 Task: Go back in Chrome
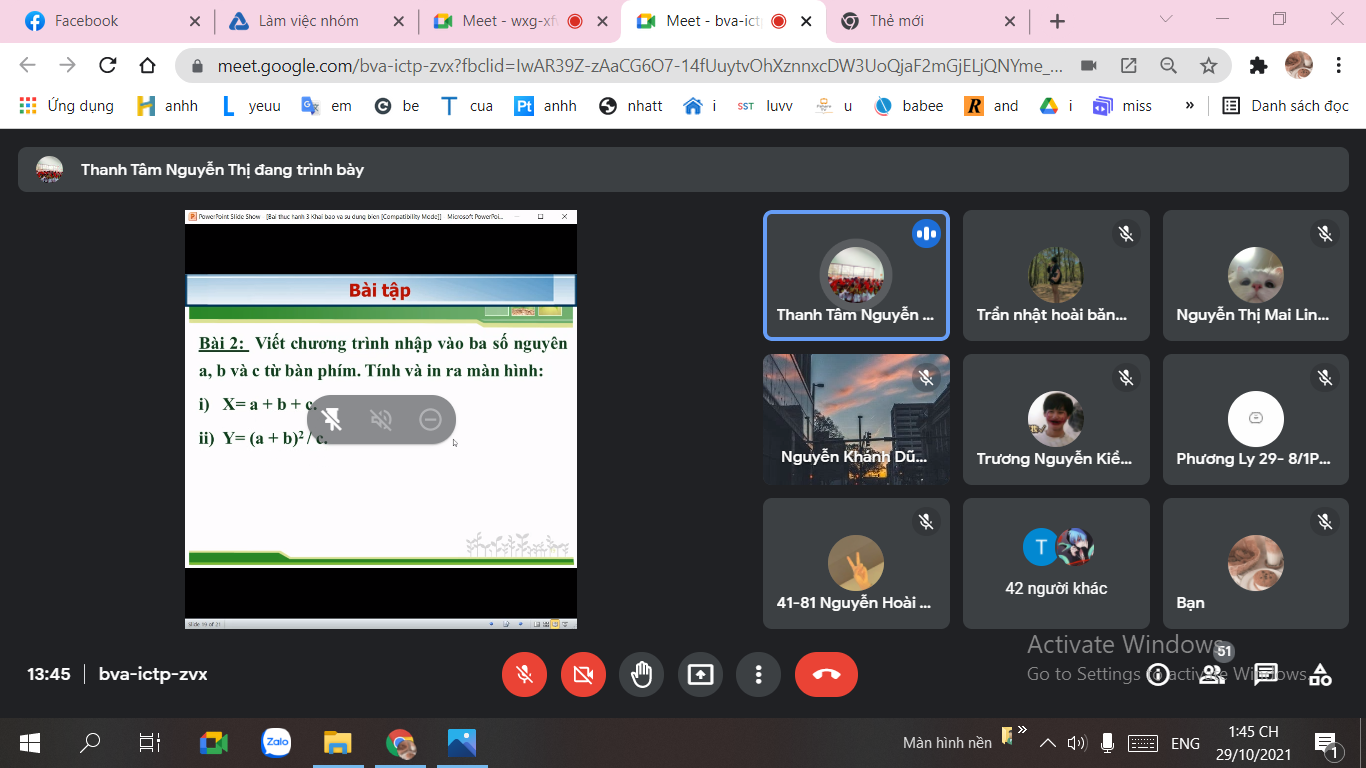(27, 65)
